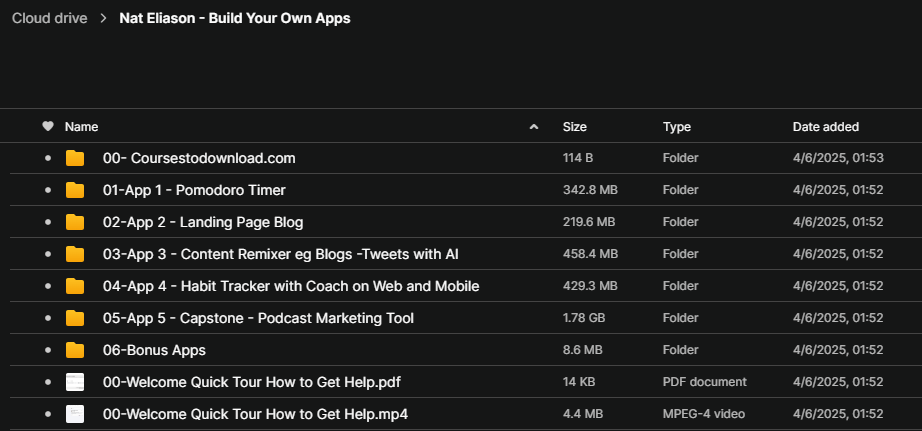
Task: Toggle favourite dot for 00- Coursestodownload.com
Action: click(48, 158)
